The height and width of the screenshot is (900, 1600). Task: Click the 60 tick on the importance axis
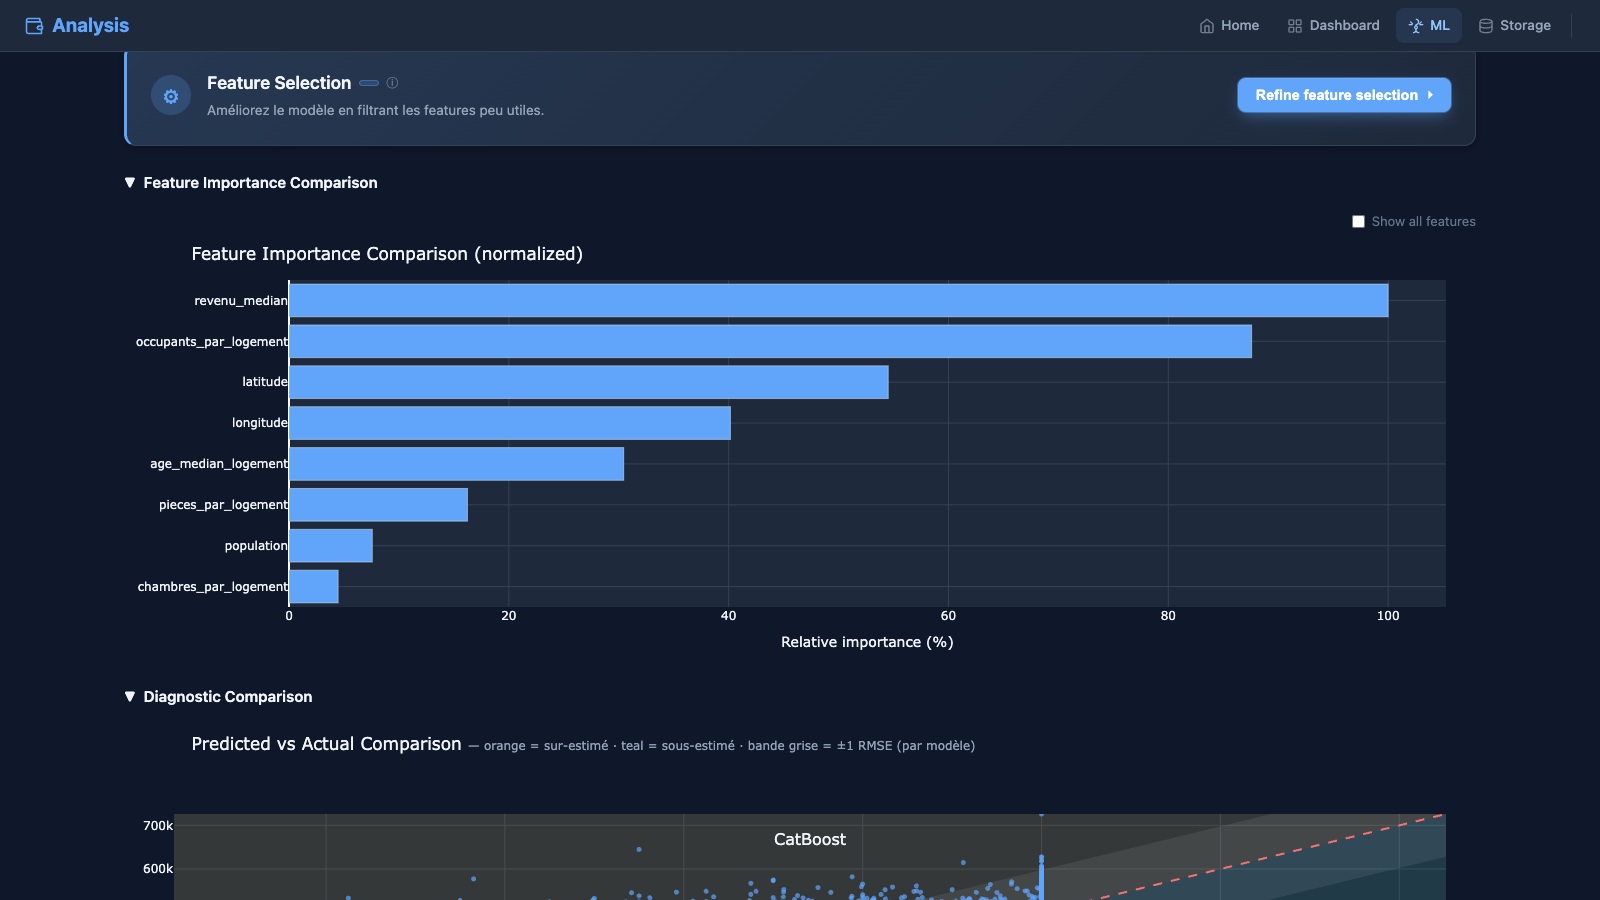[948, 616]
